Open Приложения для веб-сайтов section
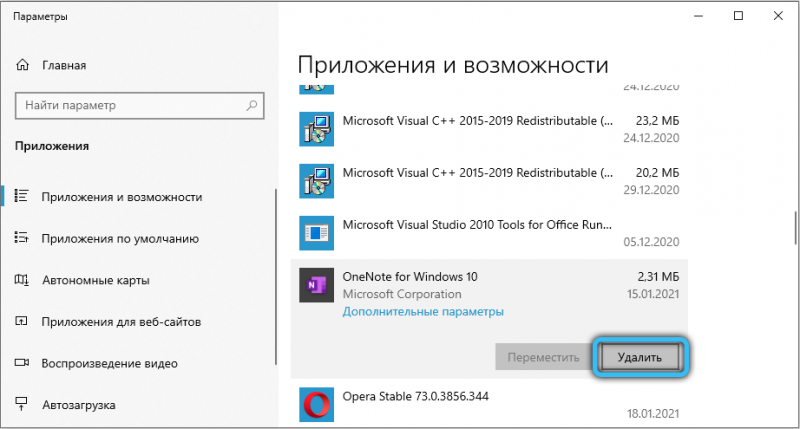 (x=121, y=322)
